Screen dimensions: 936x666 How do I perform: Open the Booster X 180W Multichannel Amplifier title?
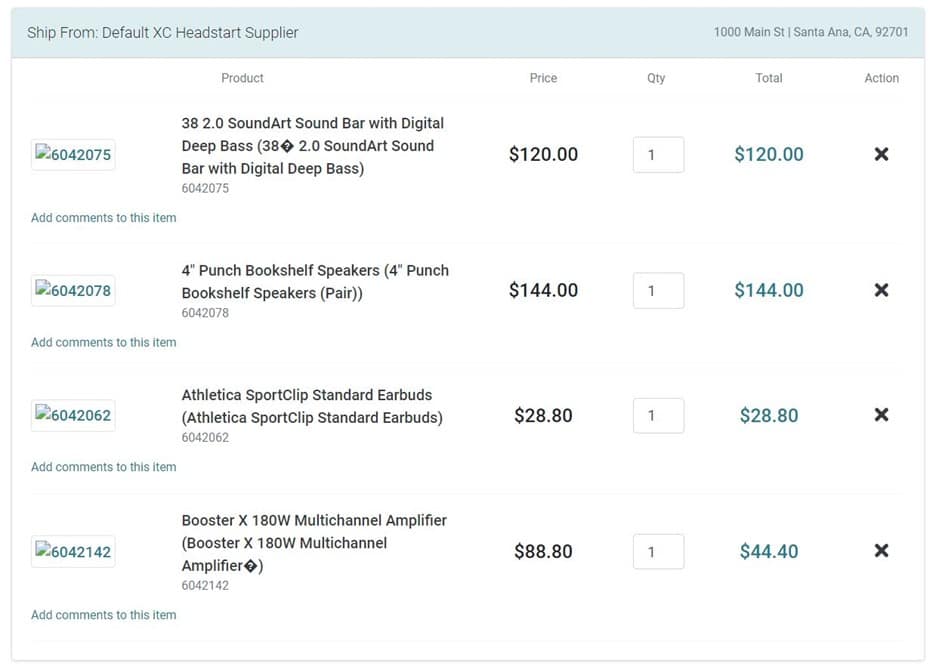tap(314, 543)
